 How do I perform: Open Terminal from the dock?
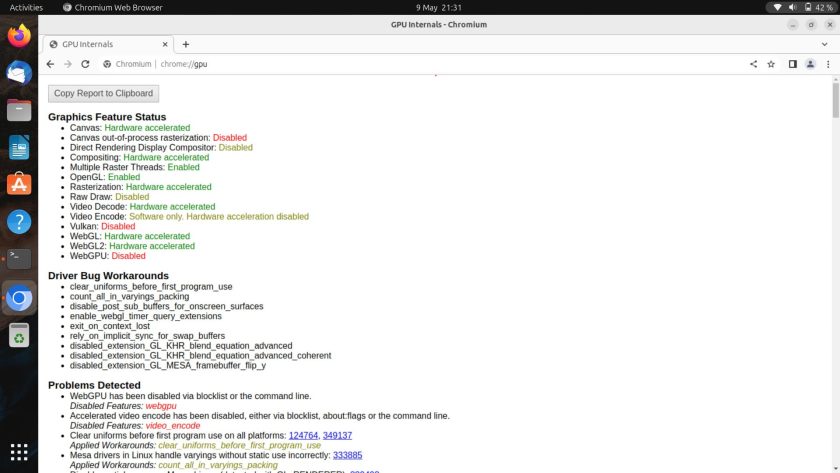coord(19,259)
